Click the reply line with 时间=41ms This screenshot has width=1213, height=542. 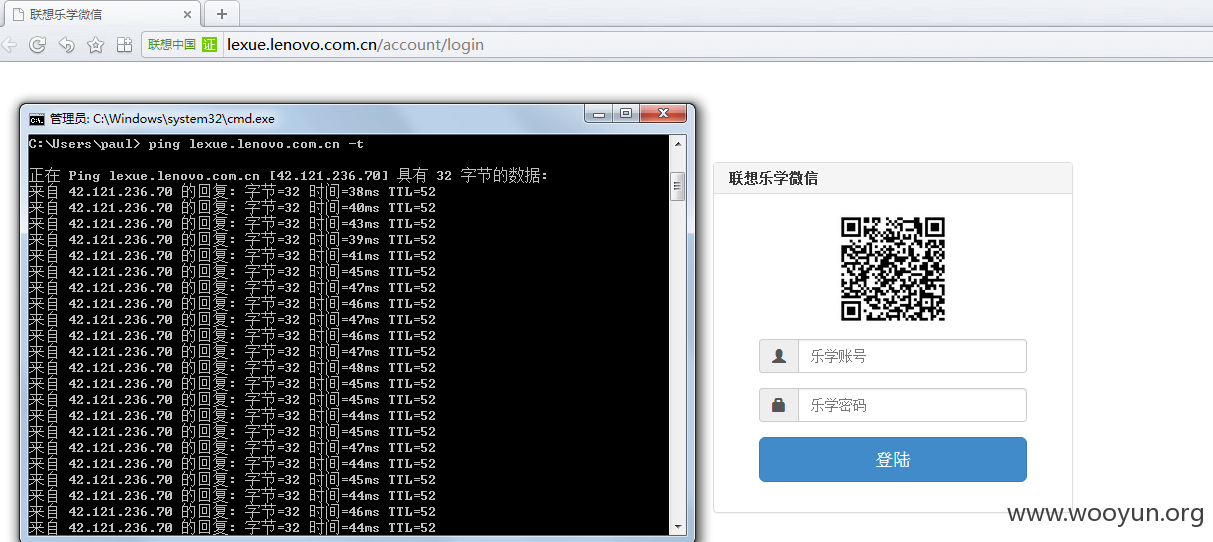tap(232, 256)
